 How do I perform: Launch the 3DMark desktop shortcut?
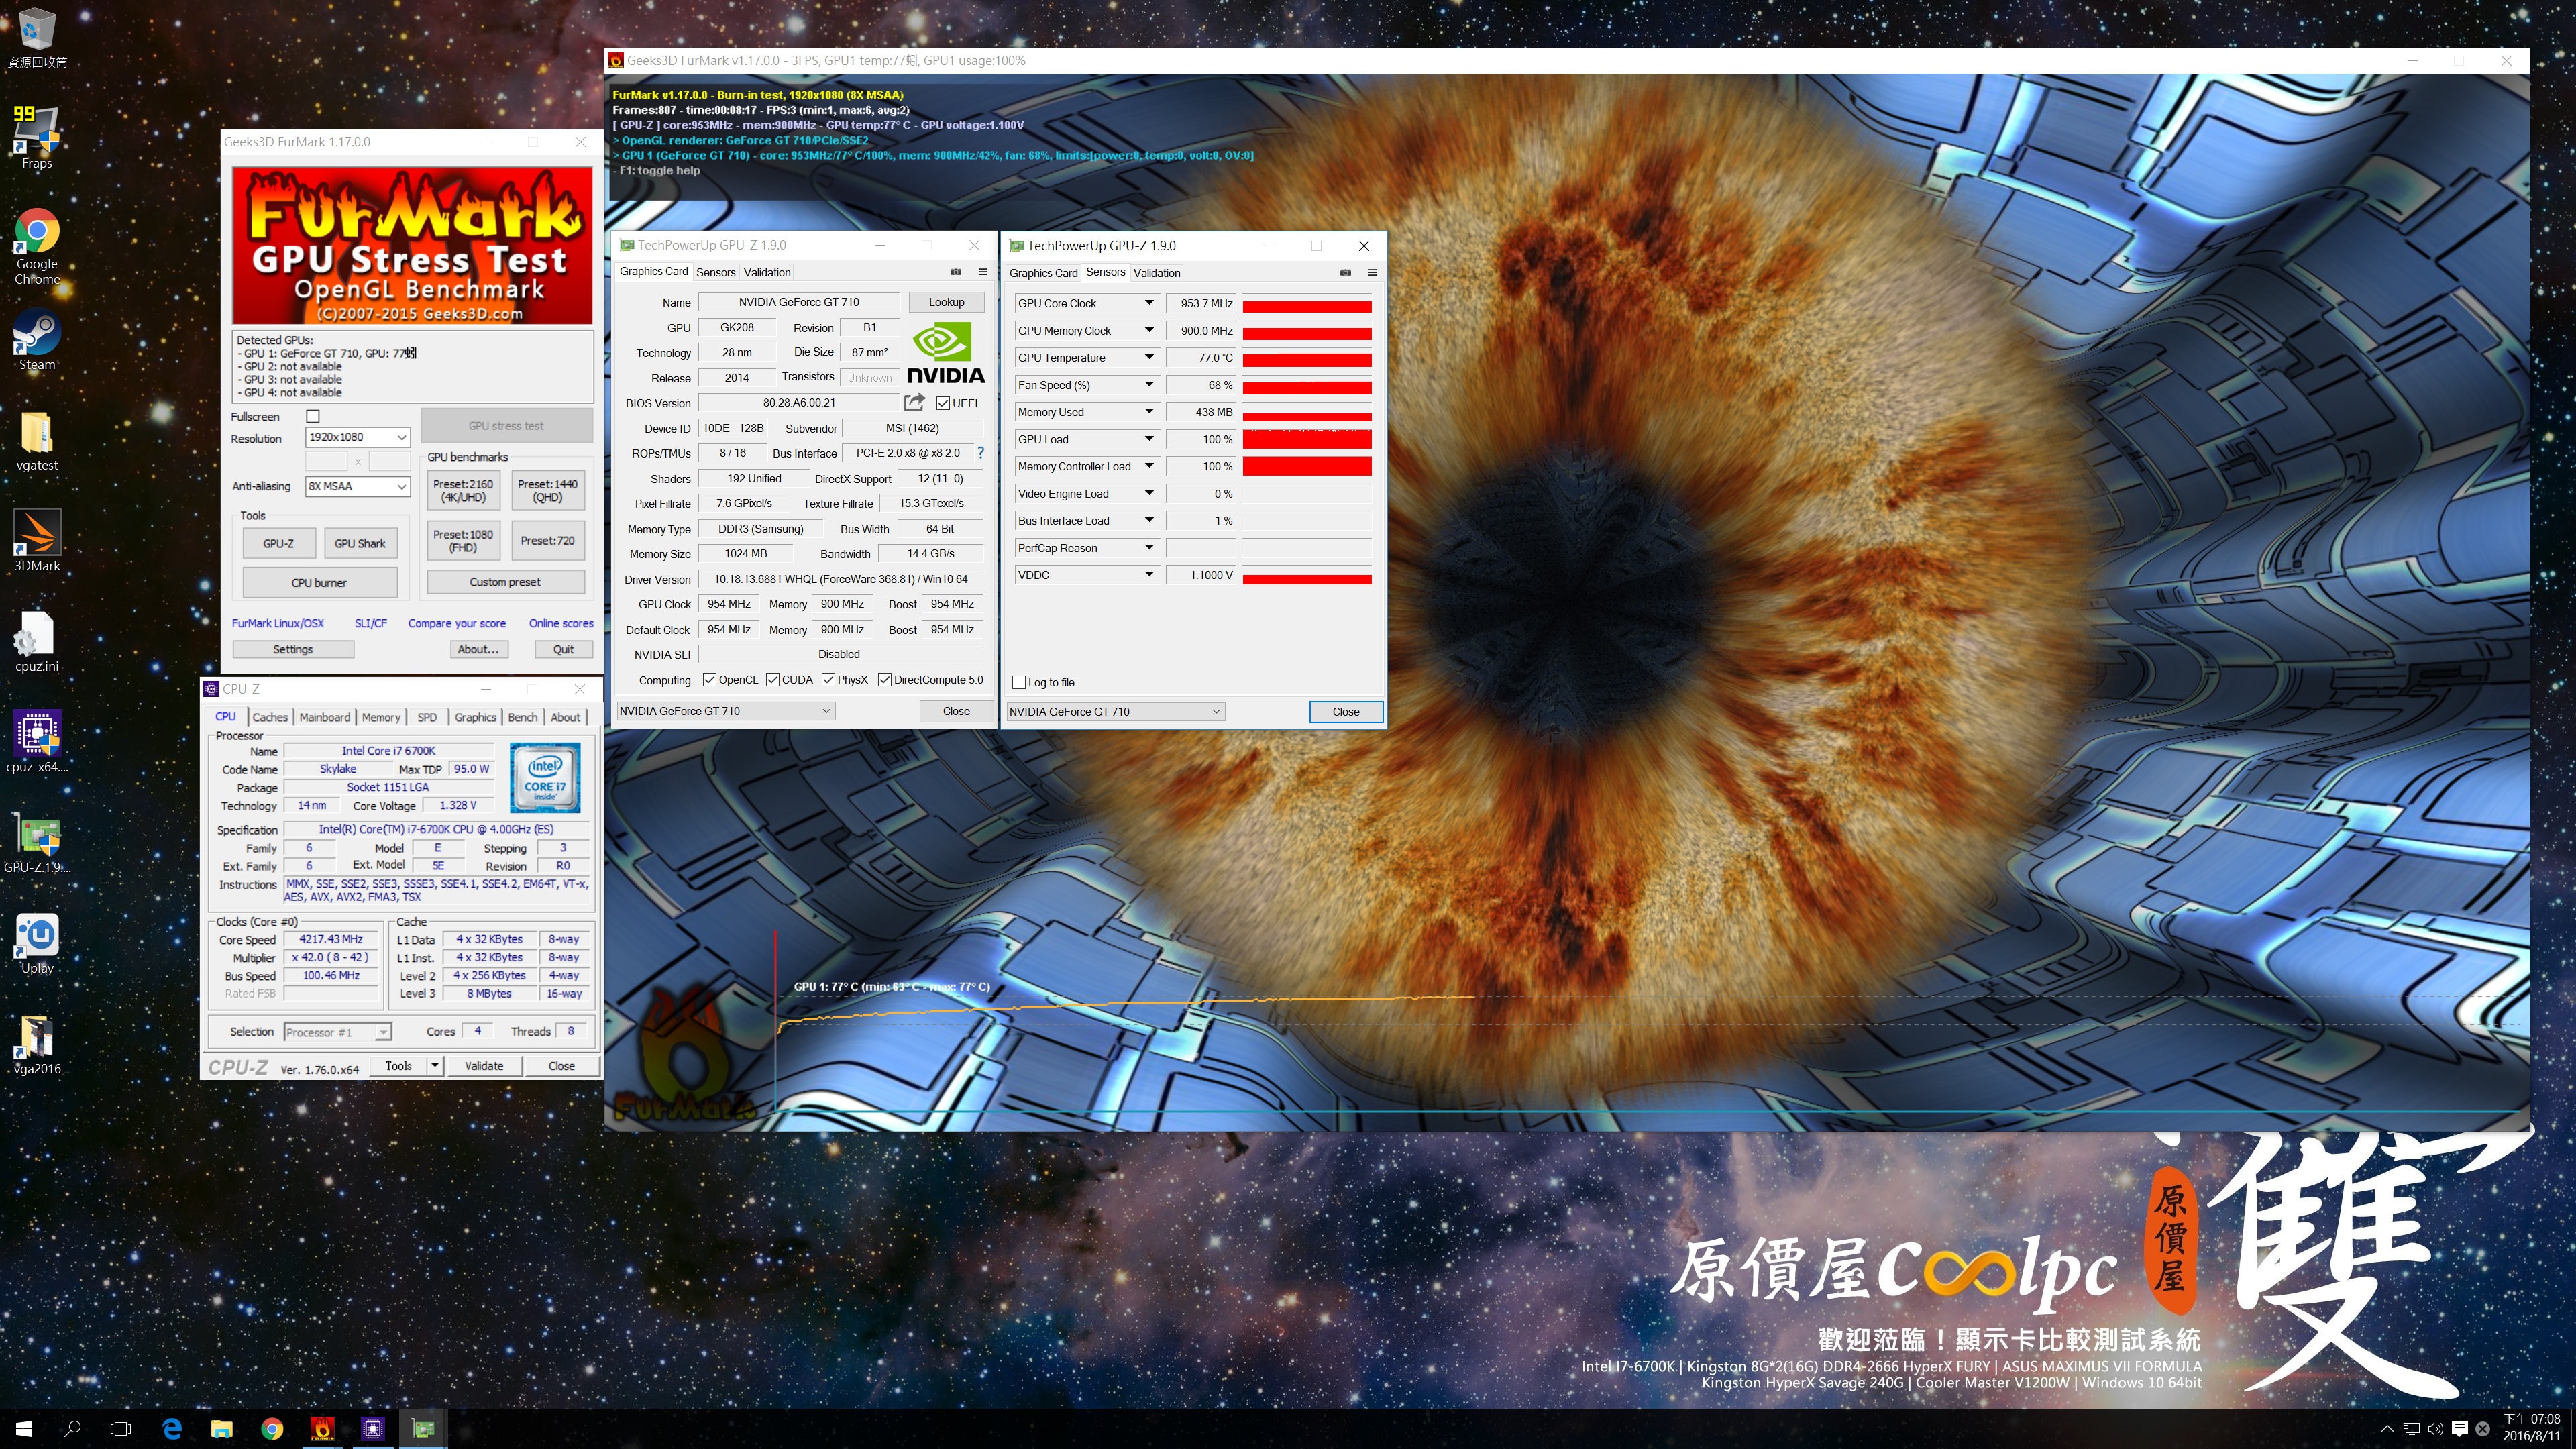pyautogui.click(x=37, y=541)
